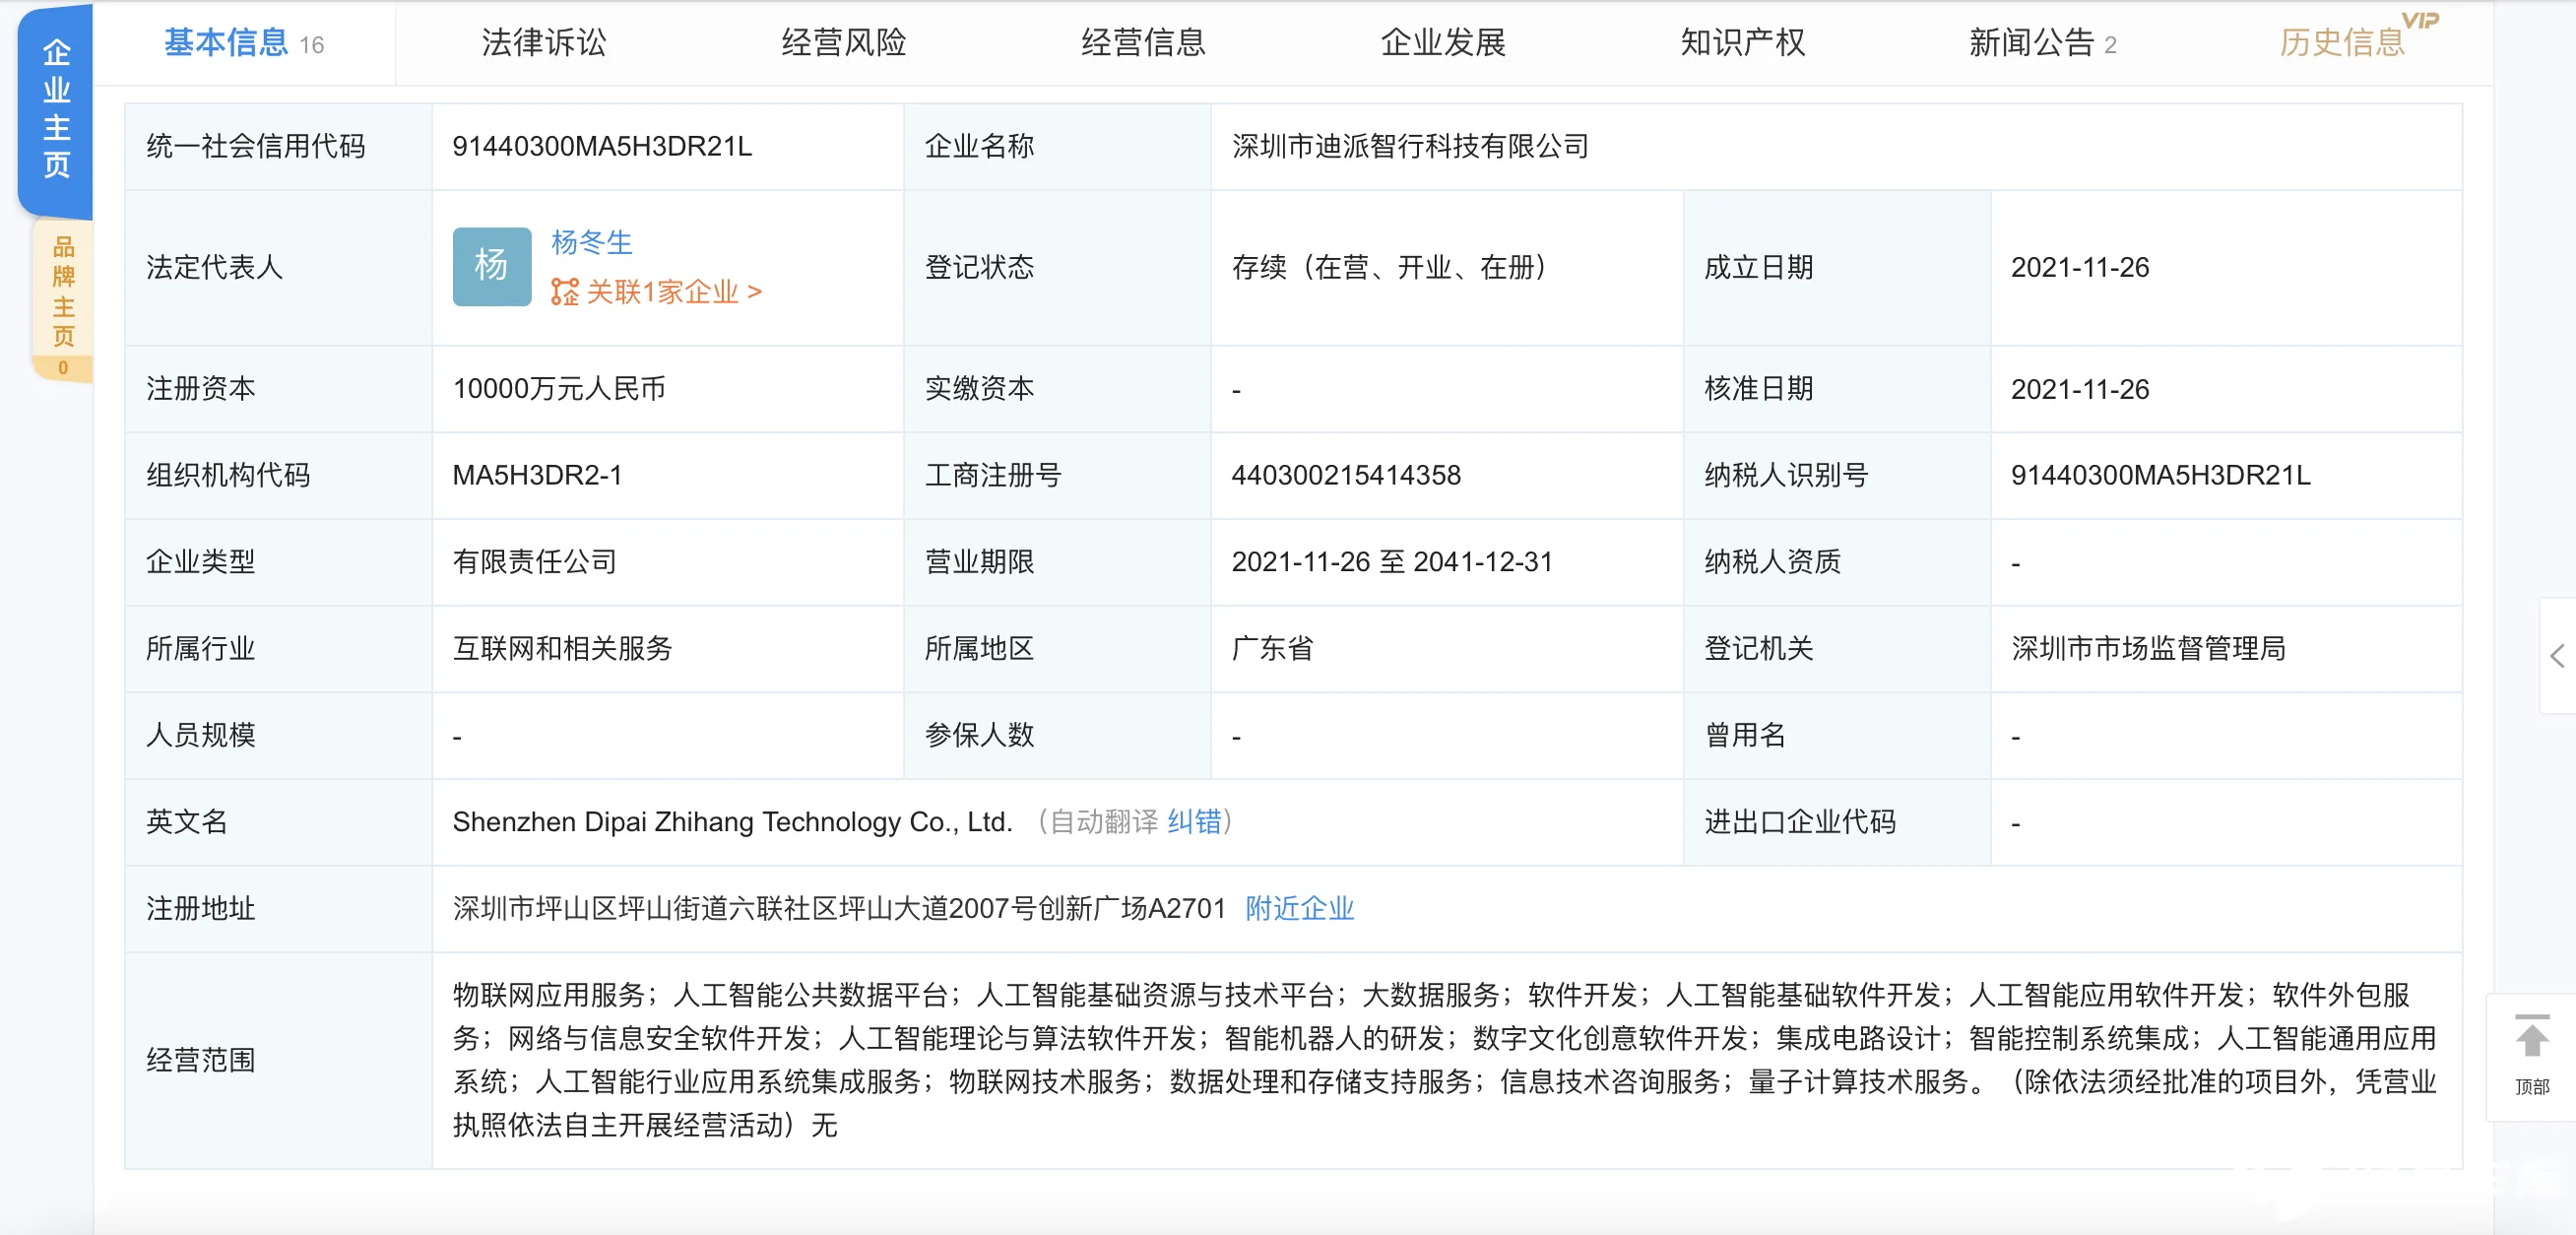Click registered capital 10000万元人民币

click(559, 389)
